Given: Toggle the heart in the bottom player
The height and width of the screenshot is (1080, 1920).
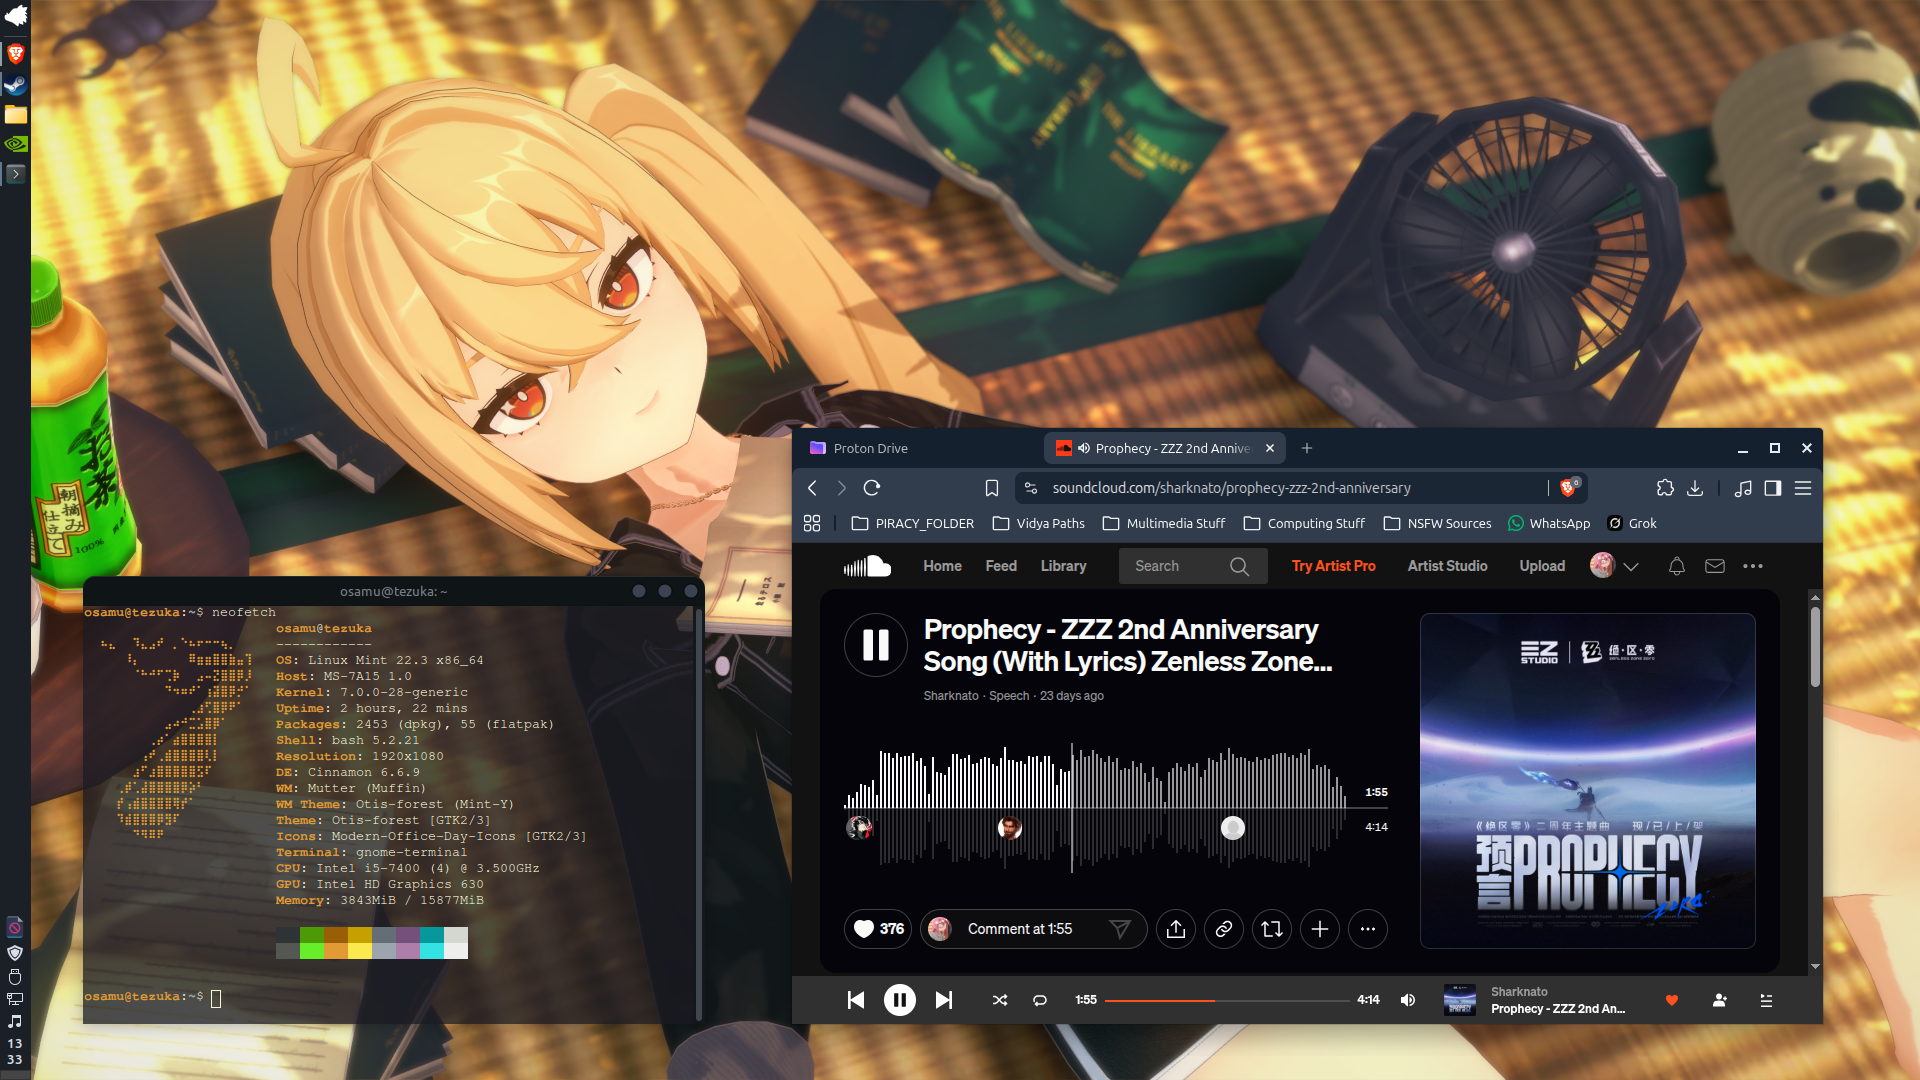Looking at the screenshot, I should pos(1672,1000).
